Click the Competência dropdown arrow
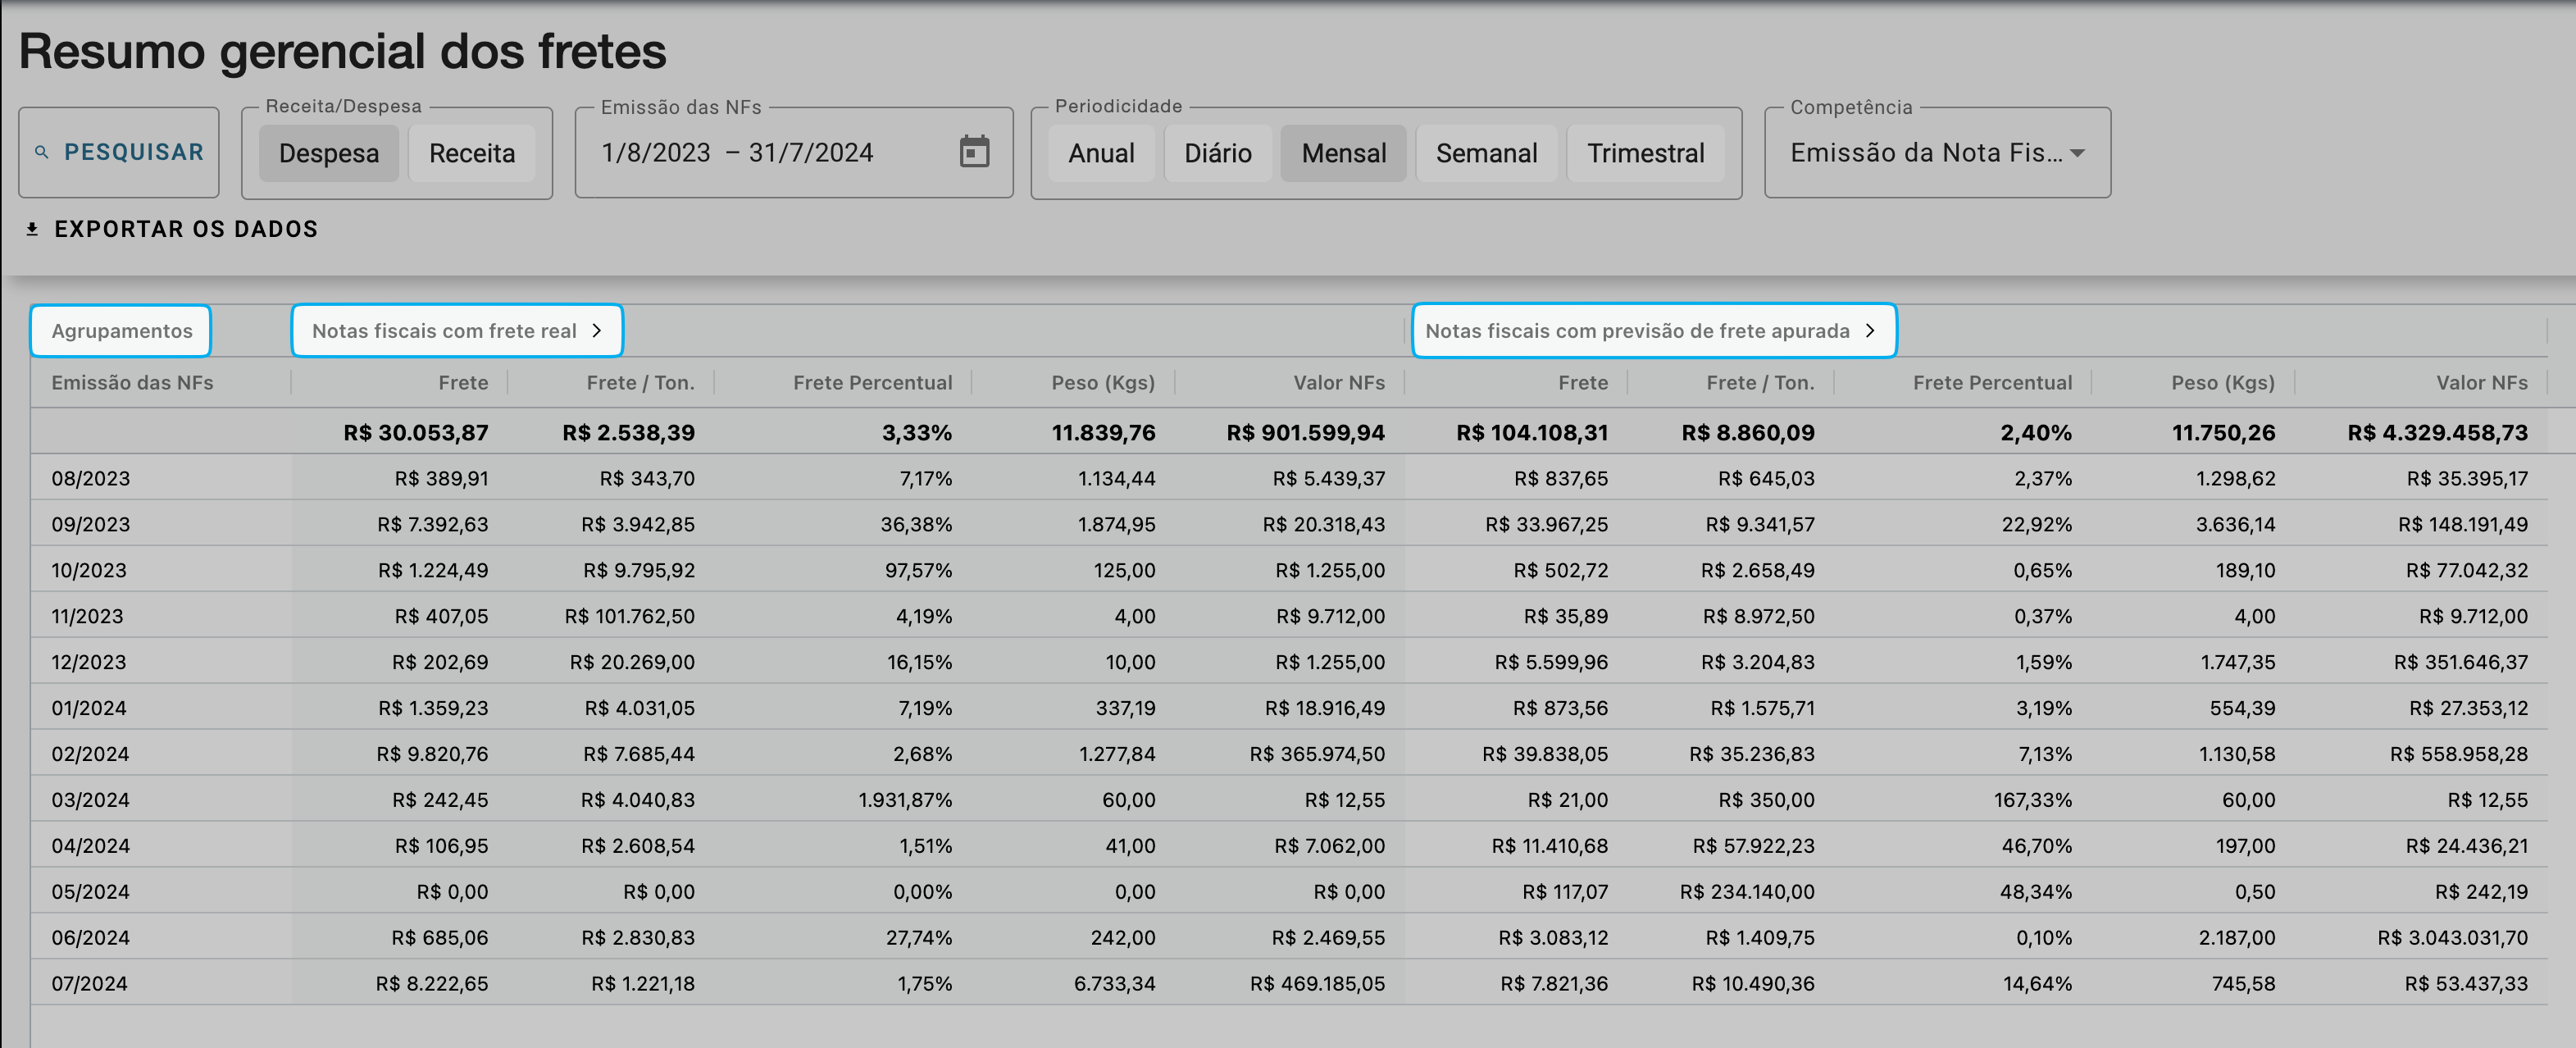The height and width of the screenshot is (1048, 2576). click(2078, 153)
